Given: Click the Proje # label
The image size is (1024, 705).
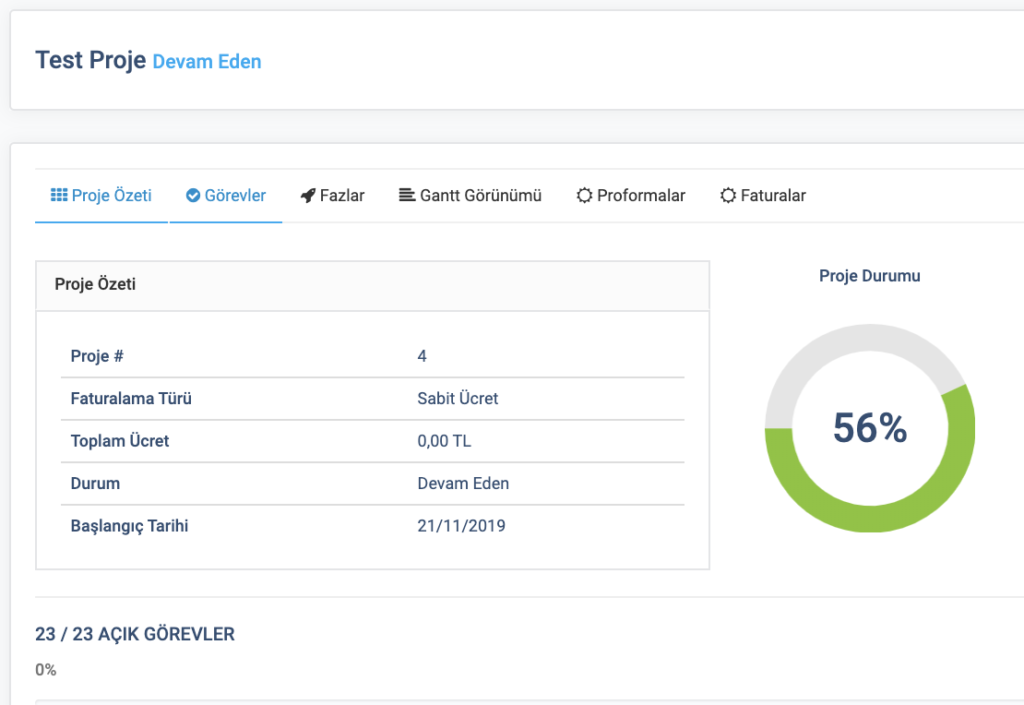Looking at the screenshot, I should coord(97,356).
